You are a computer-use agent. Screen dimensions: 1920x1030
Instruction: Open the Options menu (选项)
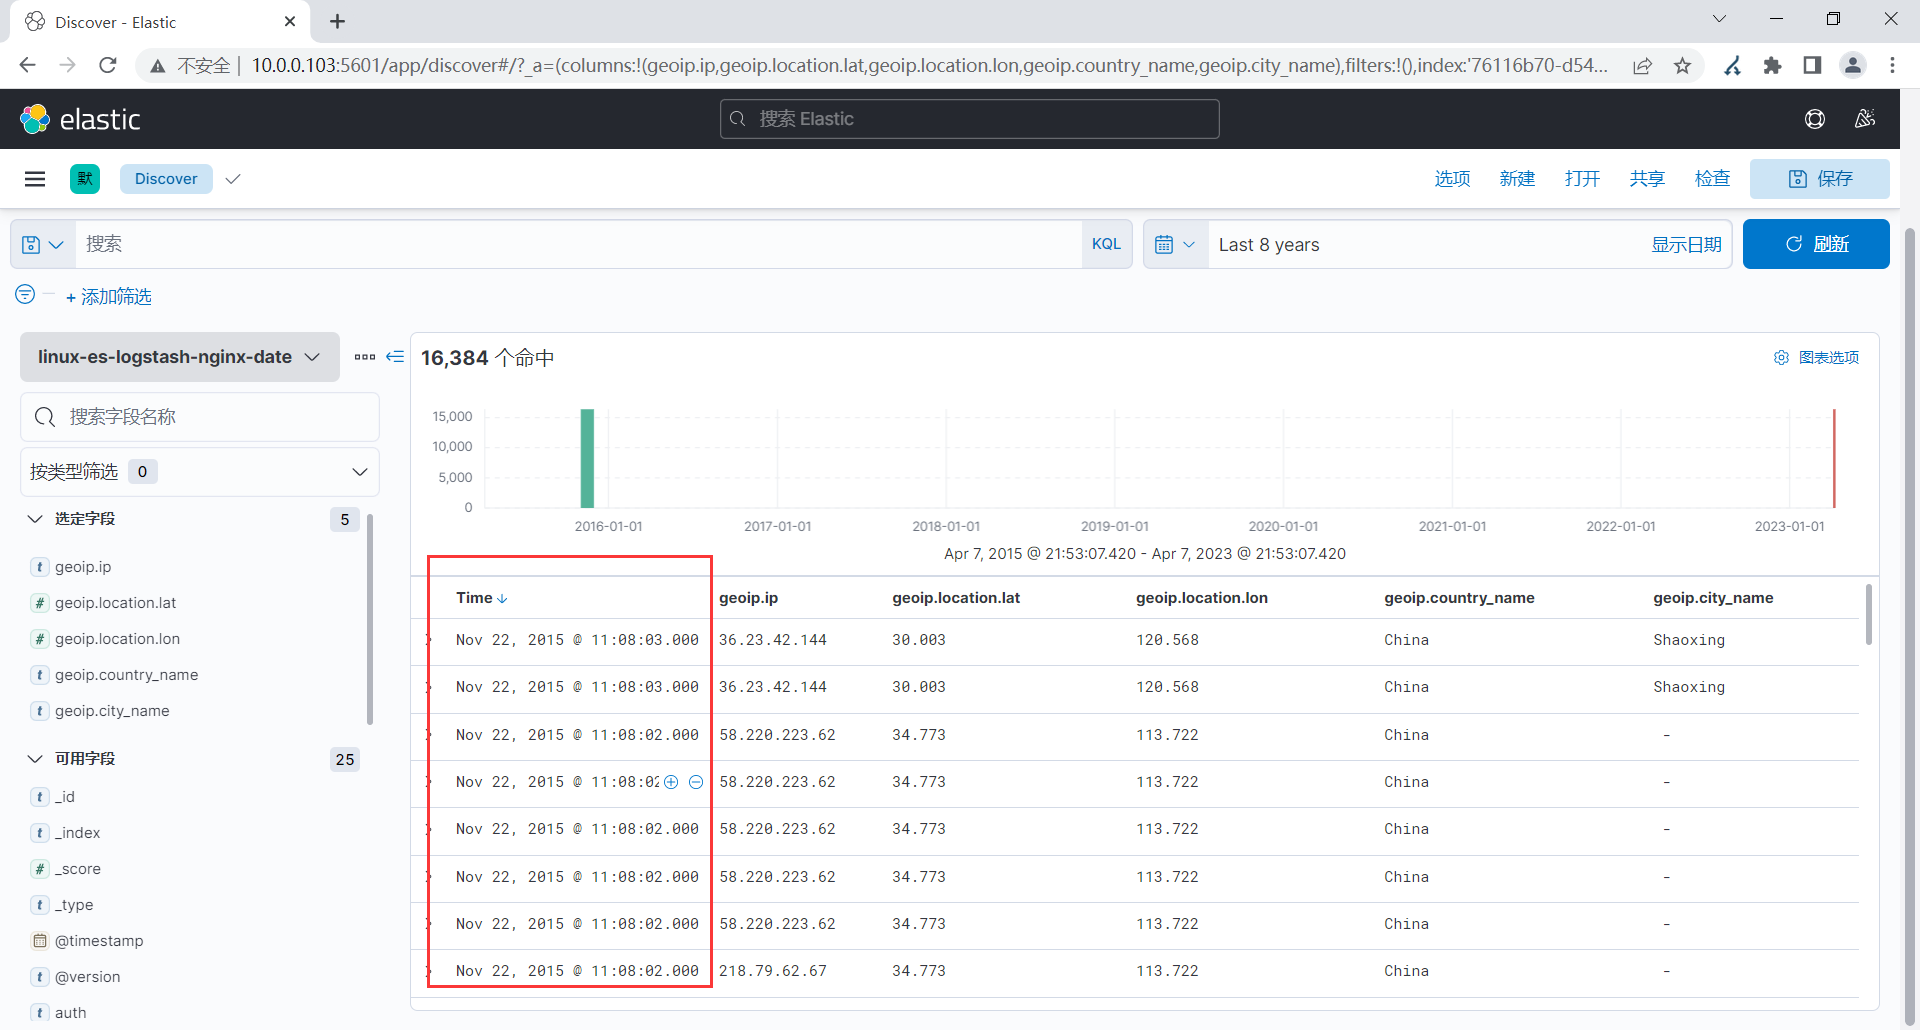tap(1452, 179)
